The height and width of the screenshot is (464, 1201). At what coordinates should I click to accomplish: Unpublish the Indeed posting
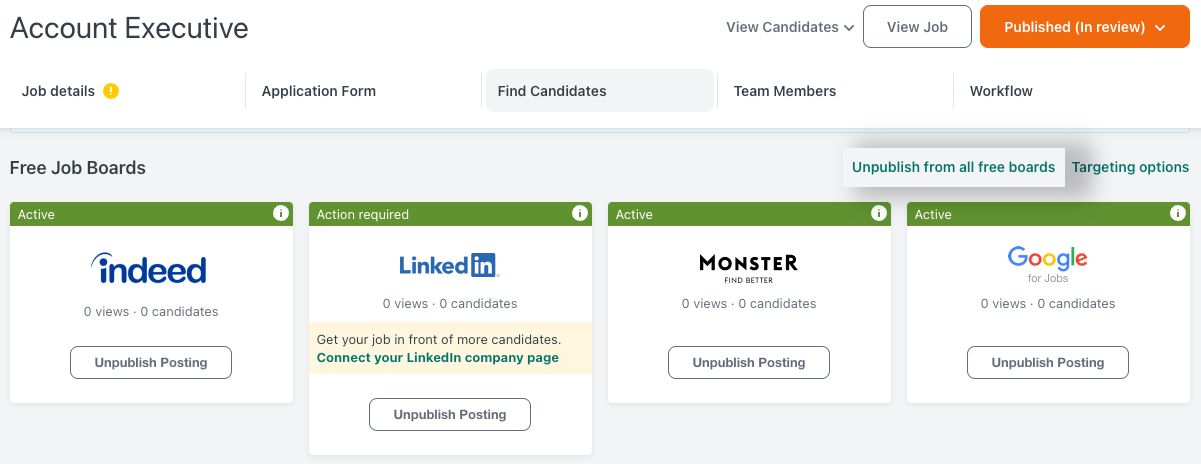point(151,362)
